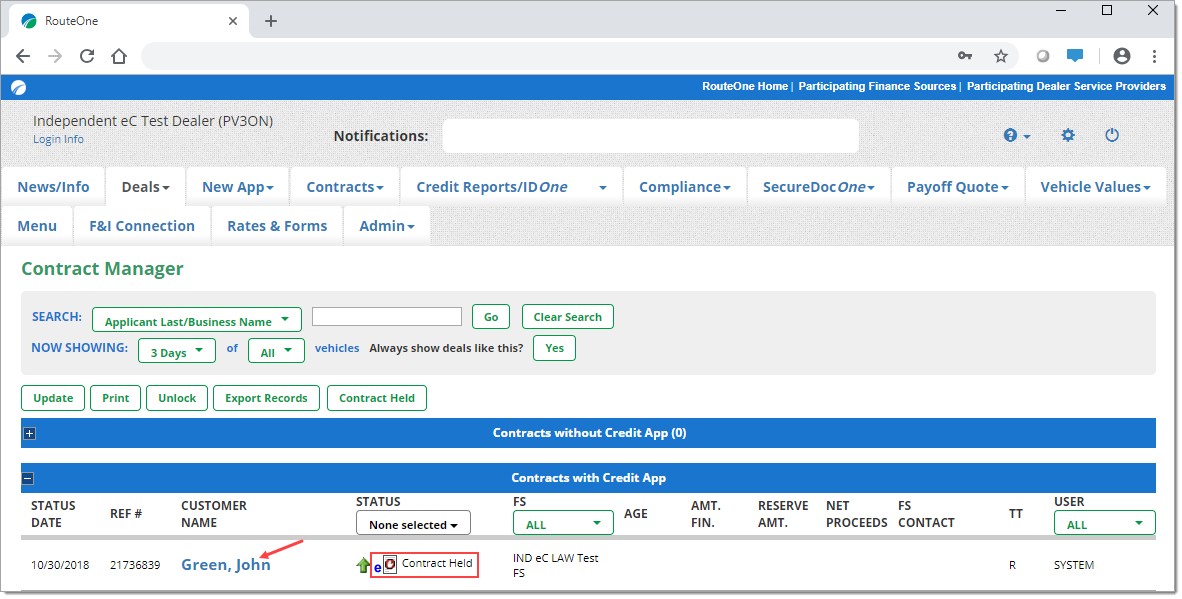Follow the Participating Finance Sources link

[x=877, y=87]
